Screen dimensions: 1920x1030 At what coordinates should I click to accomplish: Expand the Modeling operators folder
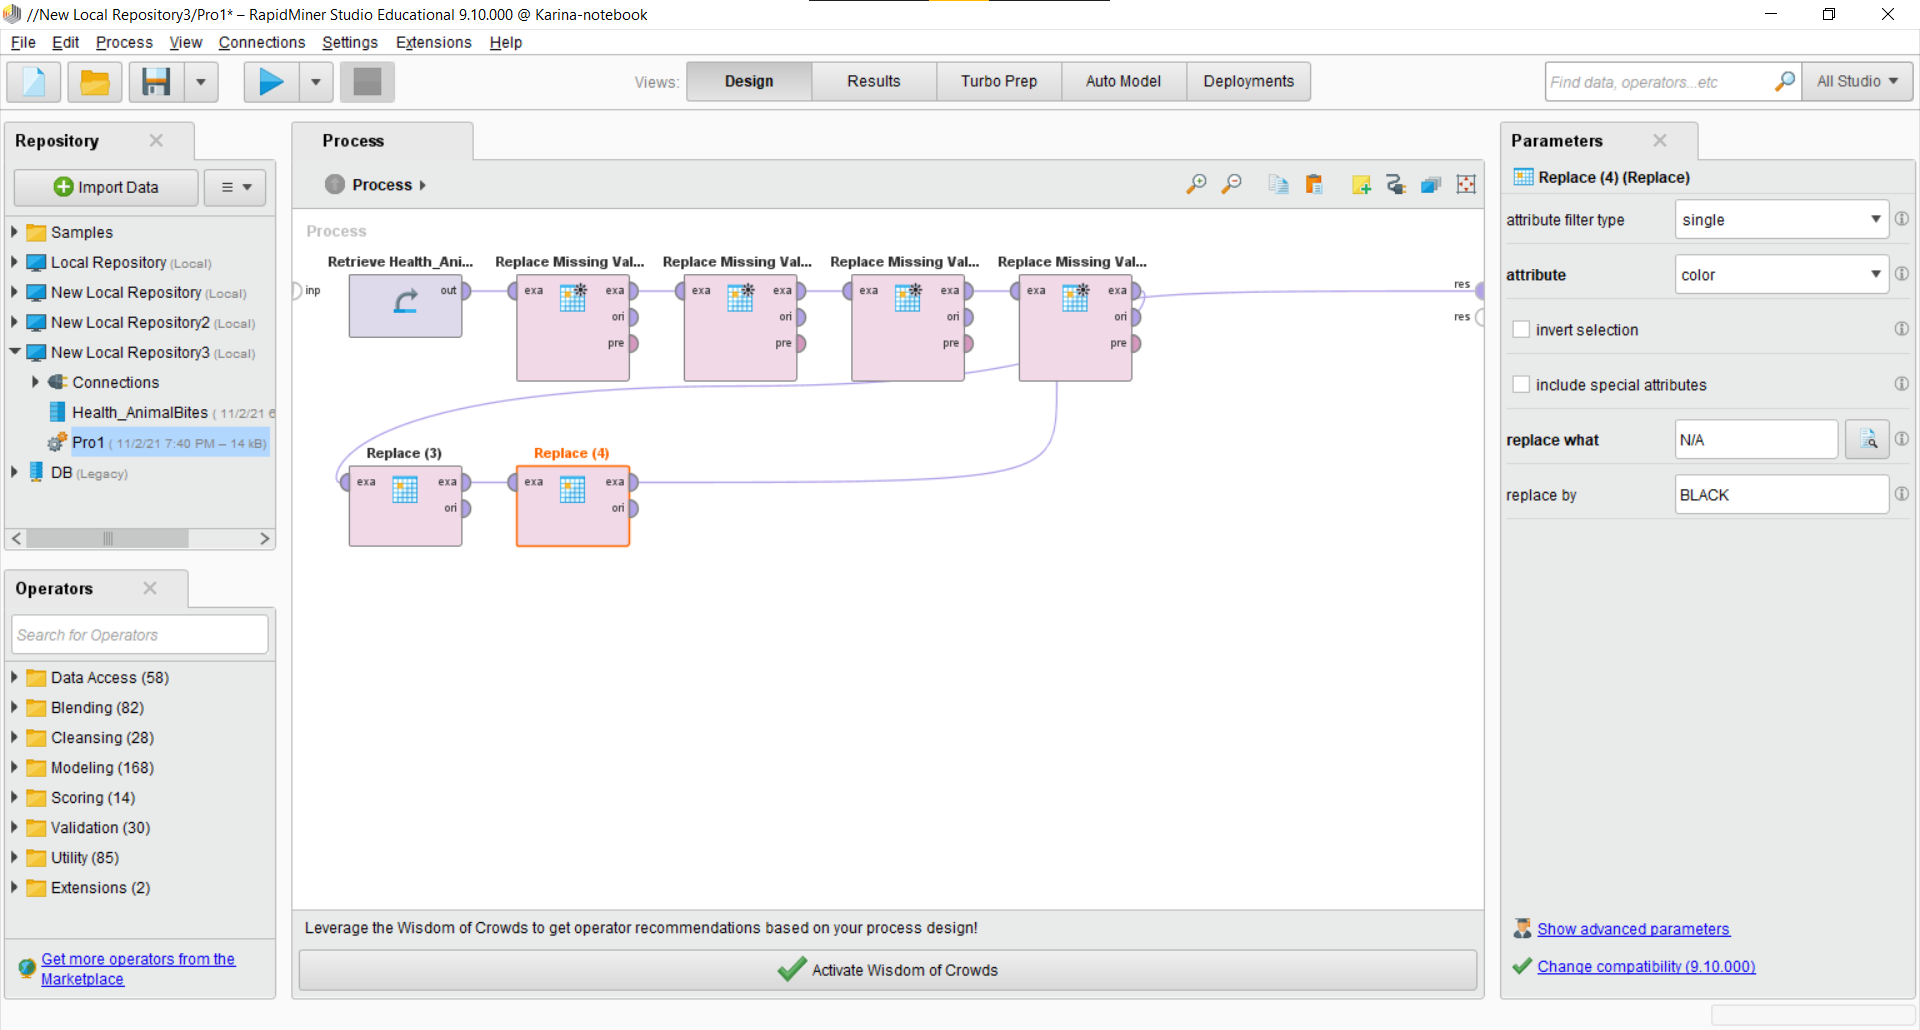click(x=14, y=767)
